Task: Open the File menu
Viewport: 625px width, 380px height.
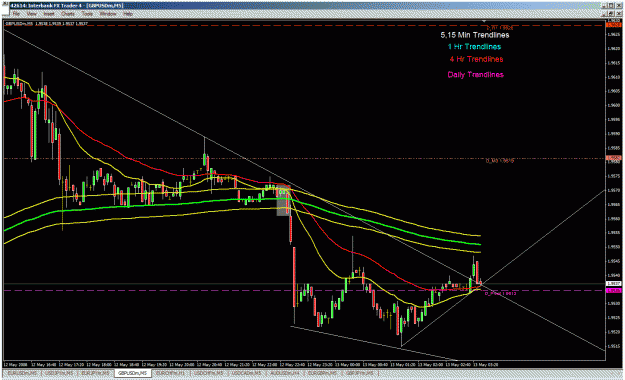Action: [x=16, y=14]
